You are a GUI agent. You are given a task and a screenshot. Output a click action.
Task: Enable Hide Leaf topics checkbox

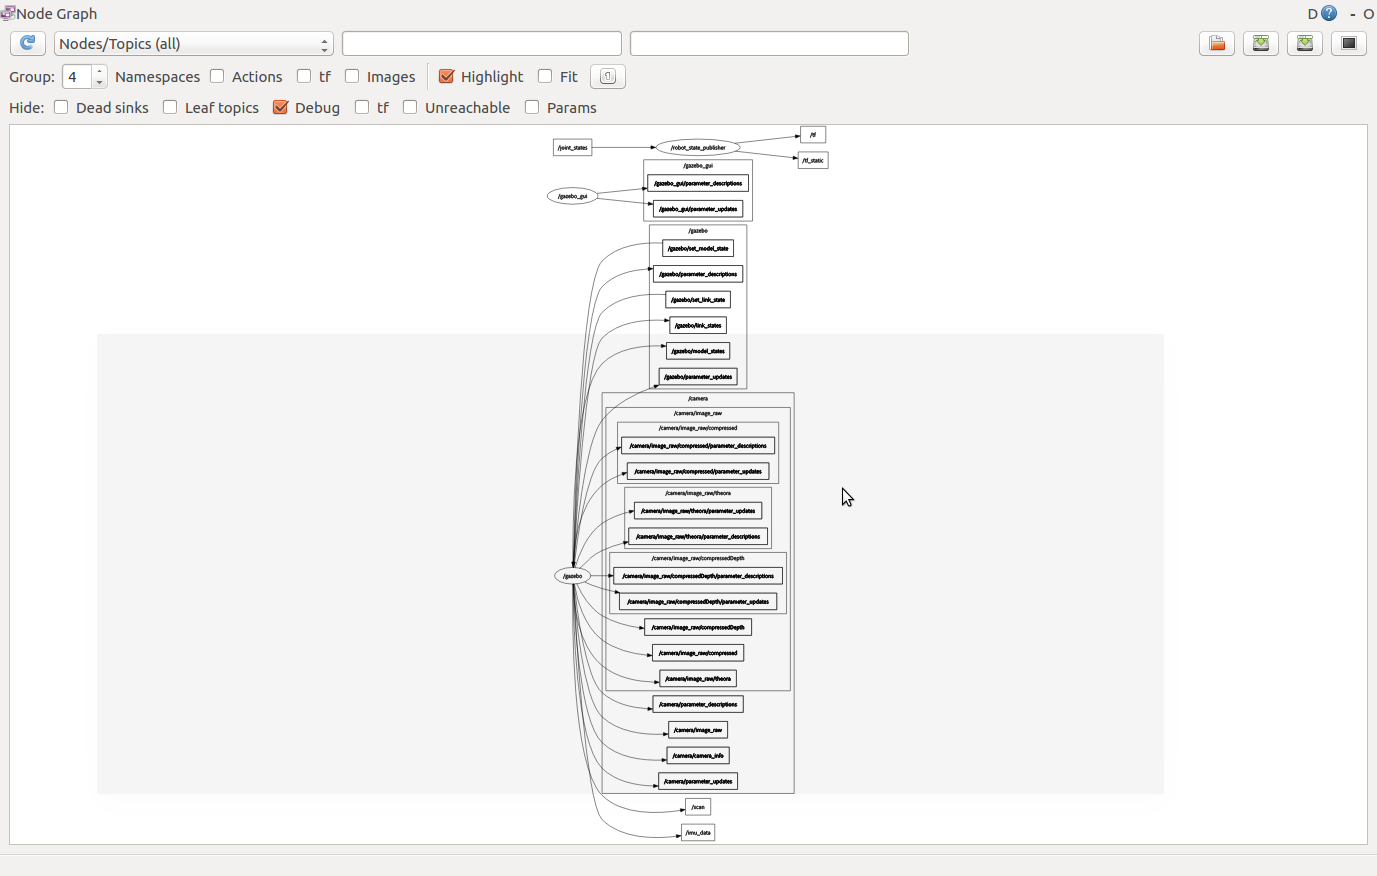click(x=170, y=107)
